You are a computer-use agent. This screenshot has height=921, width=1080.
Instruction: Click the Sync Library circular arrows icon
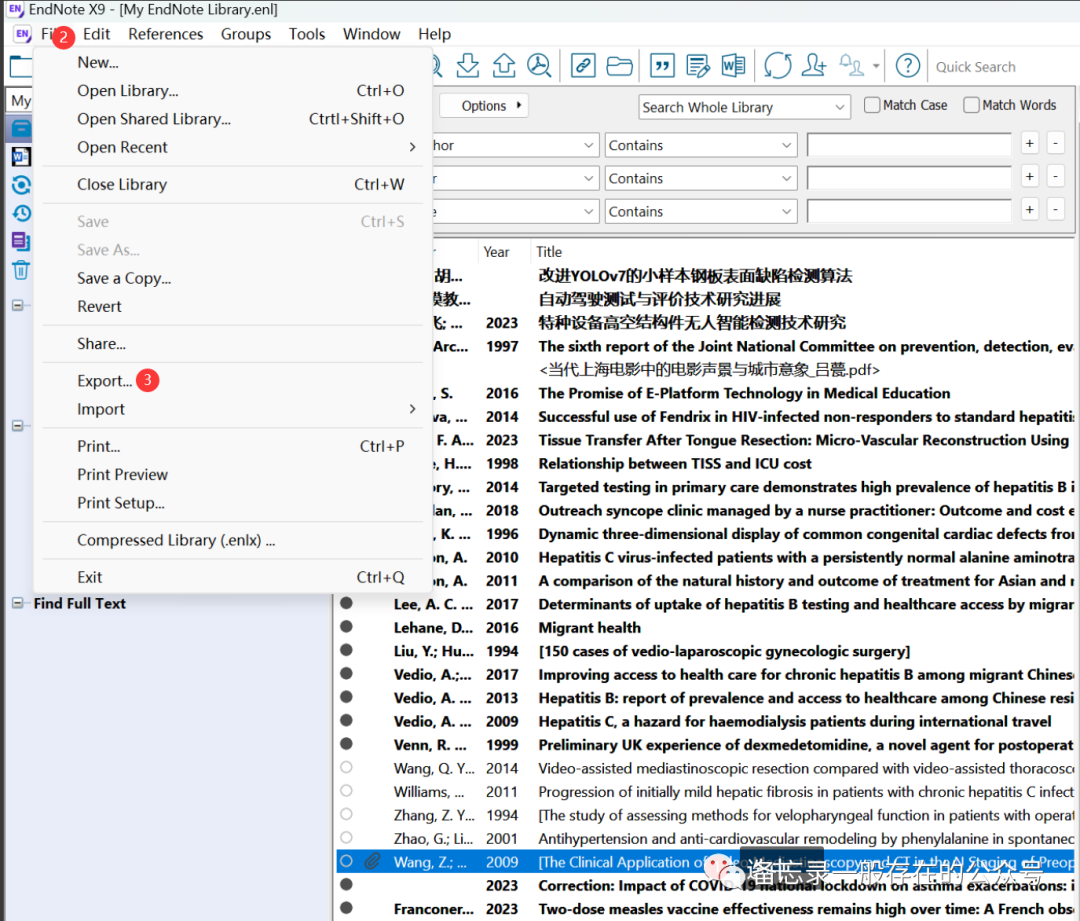[x=778, y=66]
